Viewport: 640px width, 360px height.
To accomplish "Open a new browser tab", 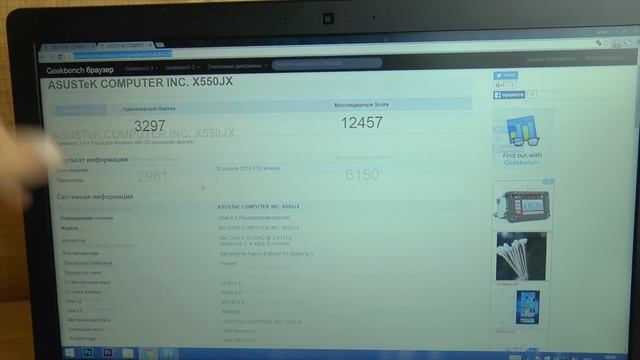I will [x=160, y=44].
